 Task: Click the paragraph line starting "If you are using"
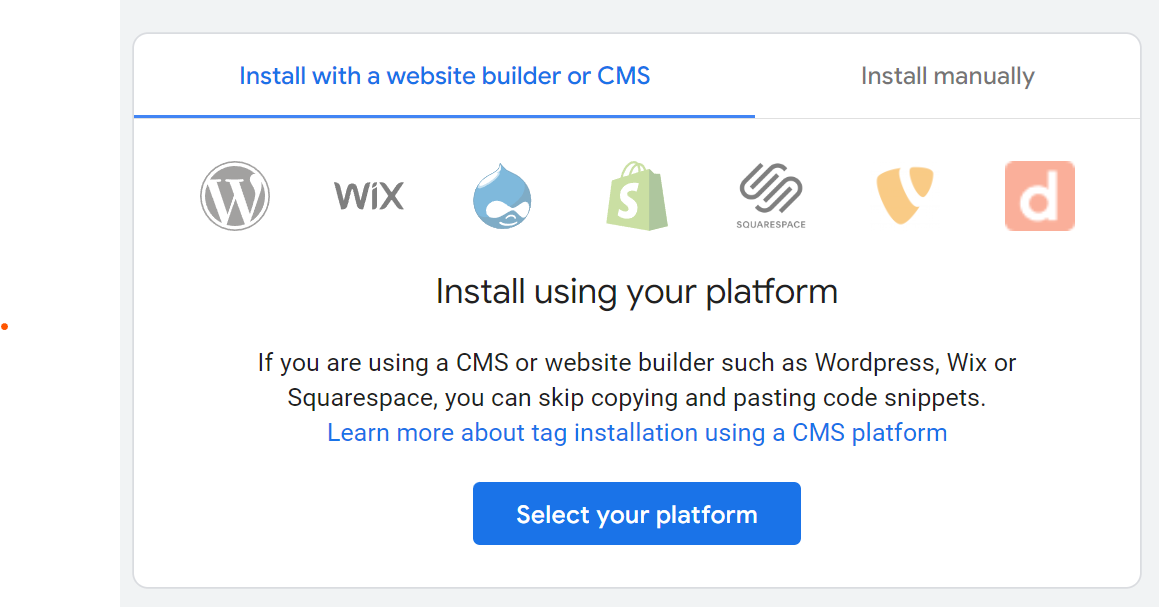(x=637, y=362)
